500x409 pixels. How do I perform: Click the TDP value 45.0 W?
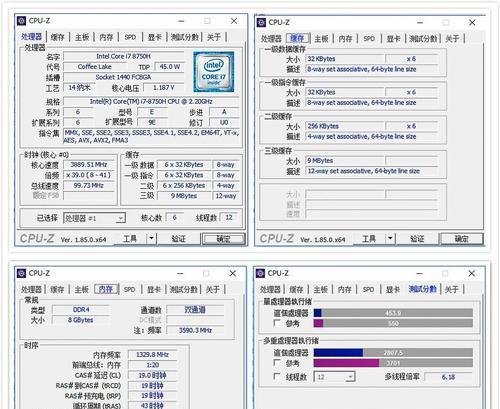(x=169, y=67)
